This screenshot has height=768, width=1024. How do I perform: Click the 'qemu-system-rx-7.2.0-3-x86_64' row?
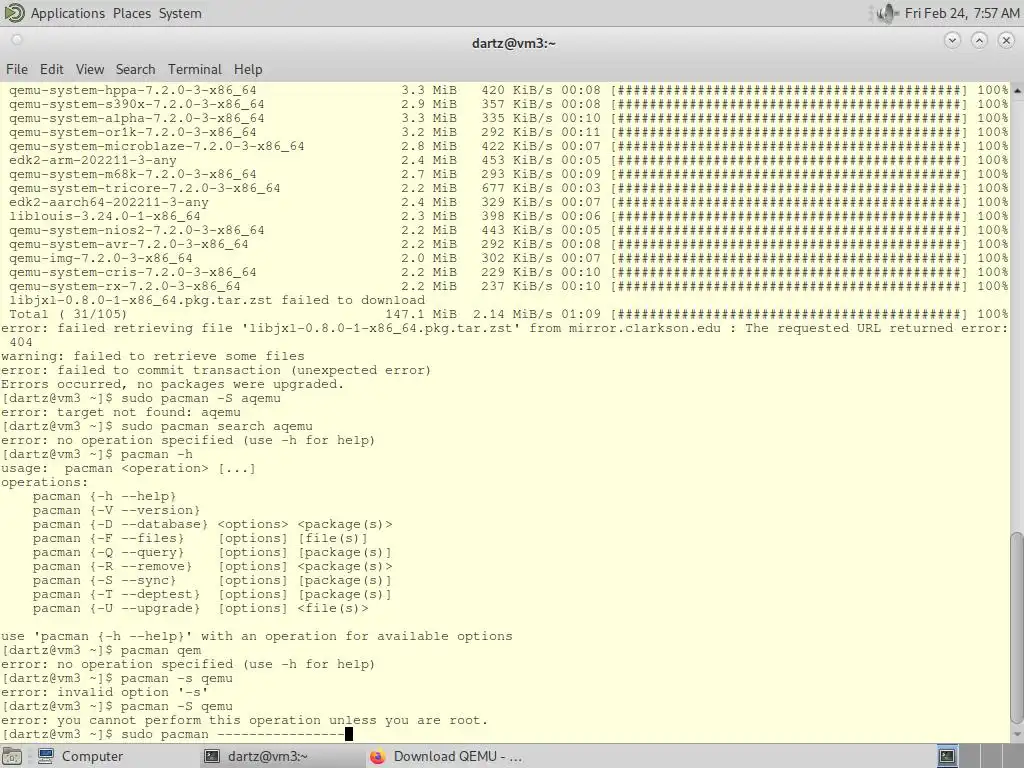508,286
